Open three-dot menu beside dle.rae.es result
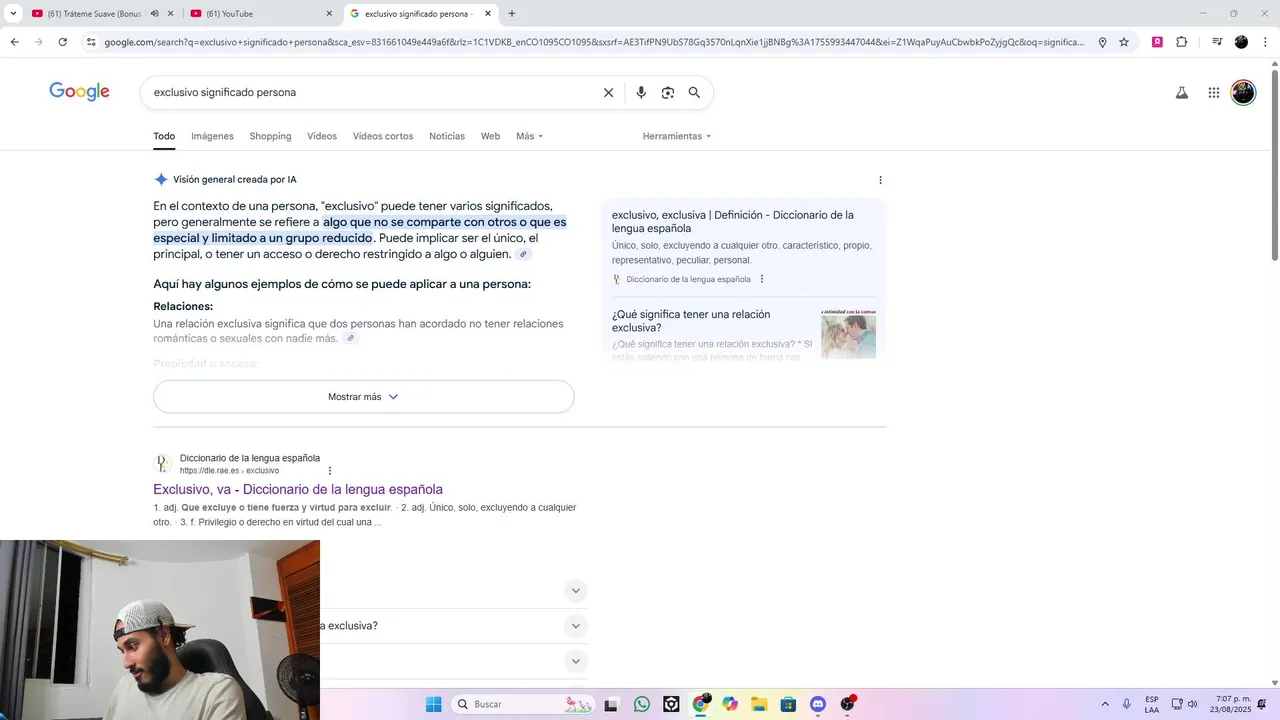 [x=330, y=471]
